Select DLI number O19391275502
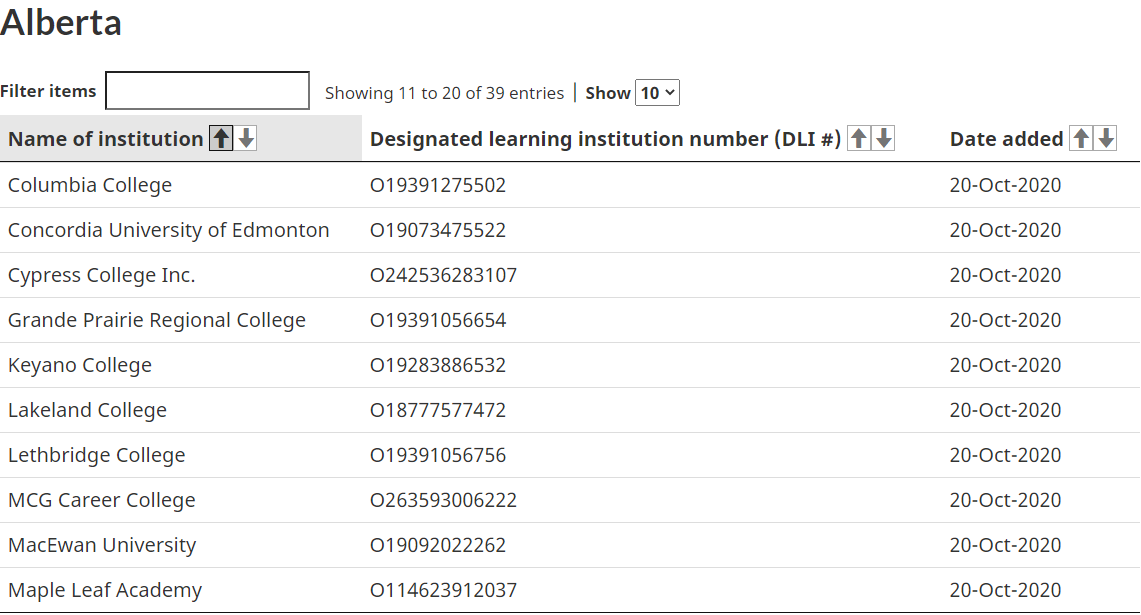 click(x=438, y=185)
